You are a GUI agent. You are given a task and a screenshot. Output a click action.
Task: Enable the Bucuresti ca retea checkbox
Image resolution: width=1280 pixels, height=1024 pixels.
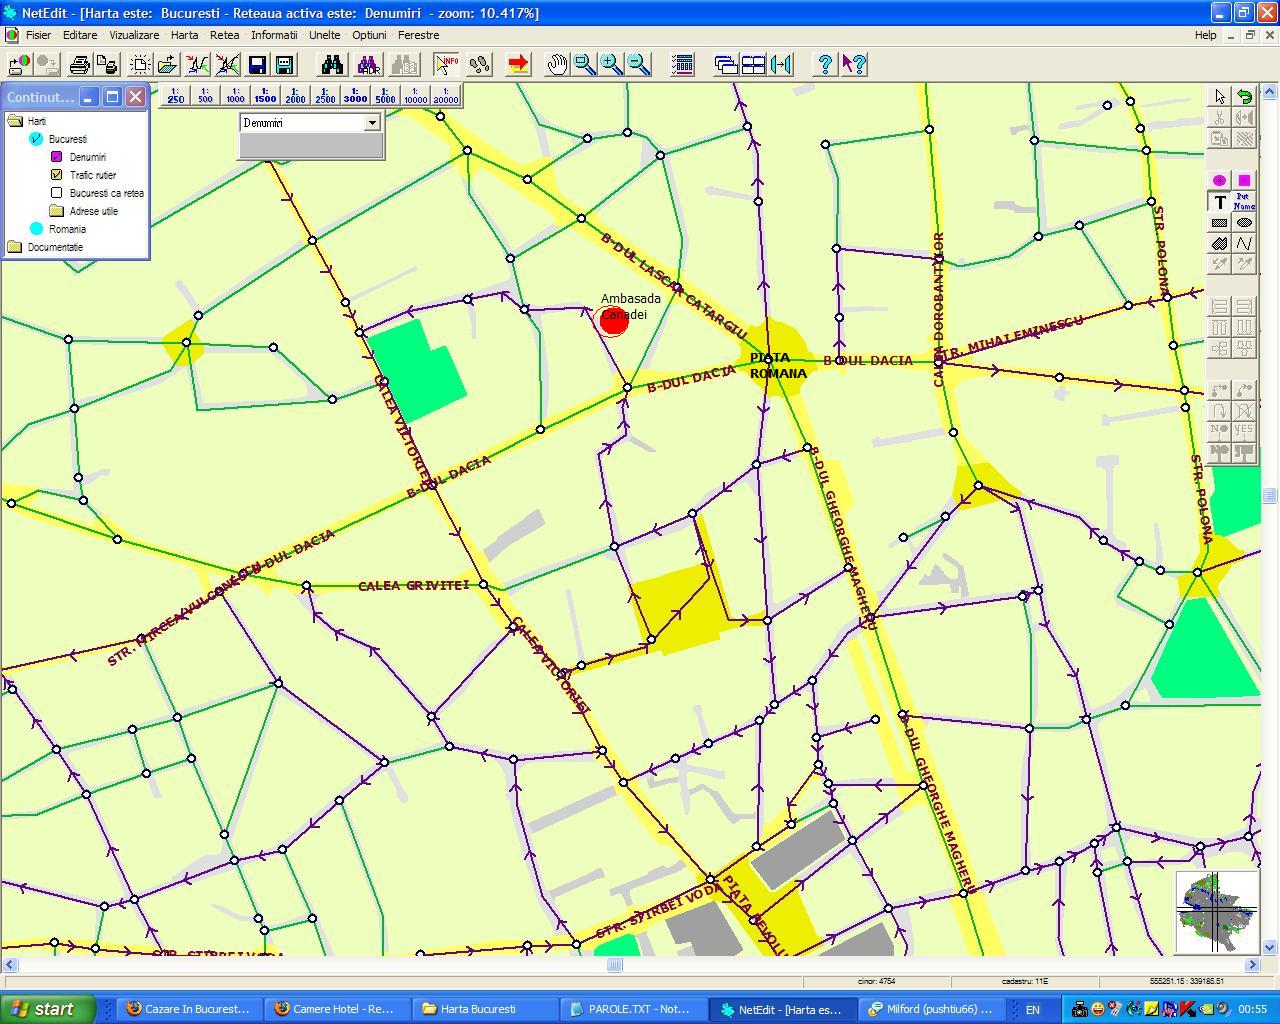[57, 193]
